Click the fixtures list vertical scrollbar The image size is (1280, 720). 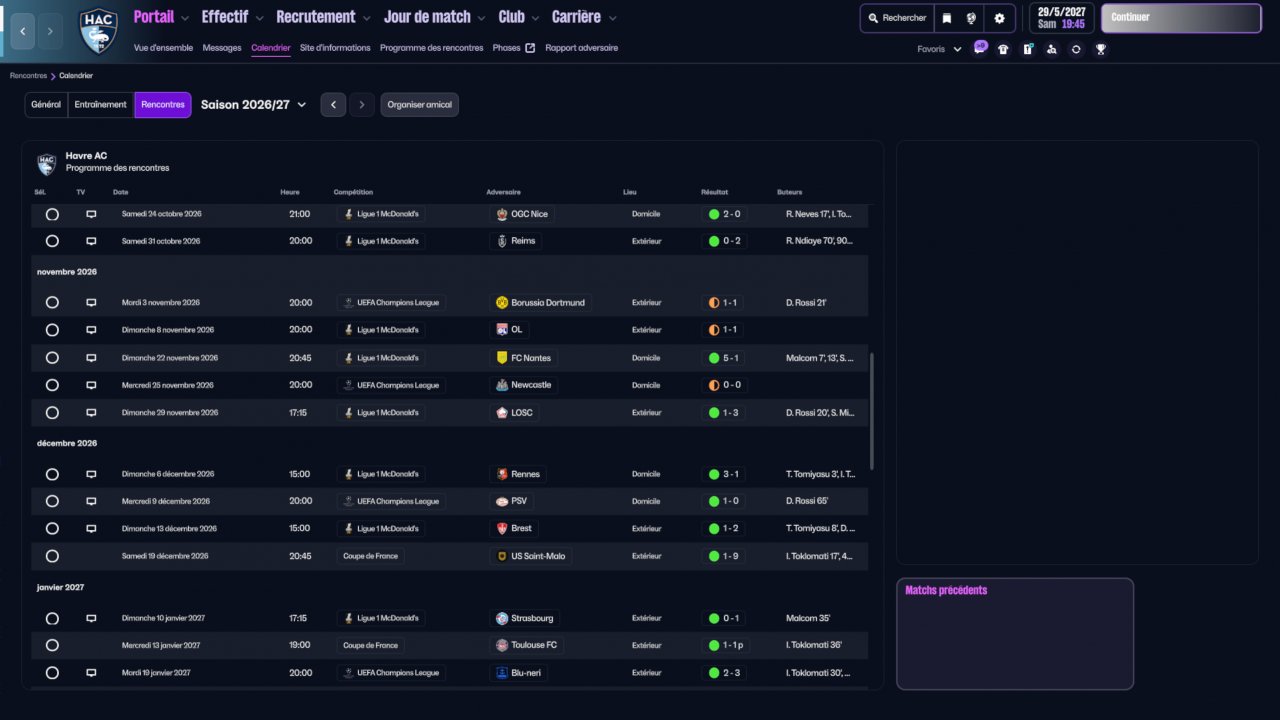coord(872,410)
